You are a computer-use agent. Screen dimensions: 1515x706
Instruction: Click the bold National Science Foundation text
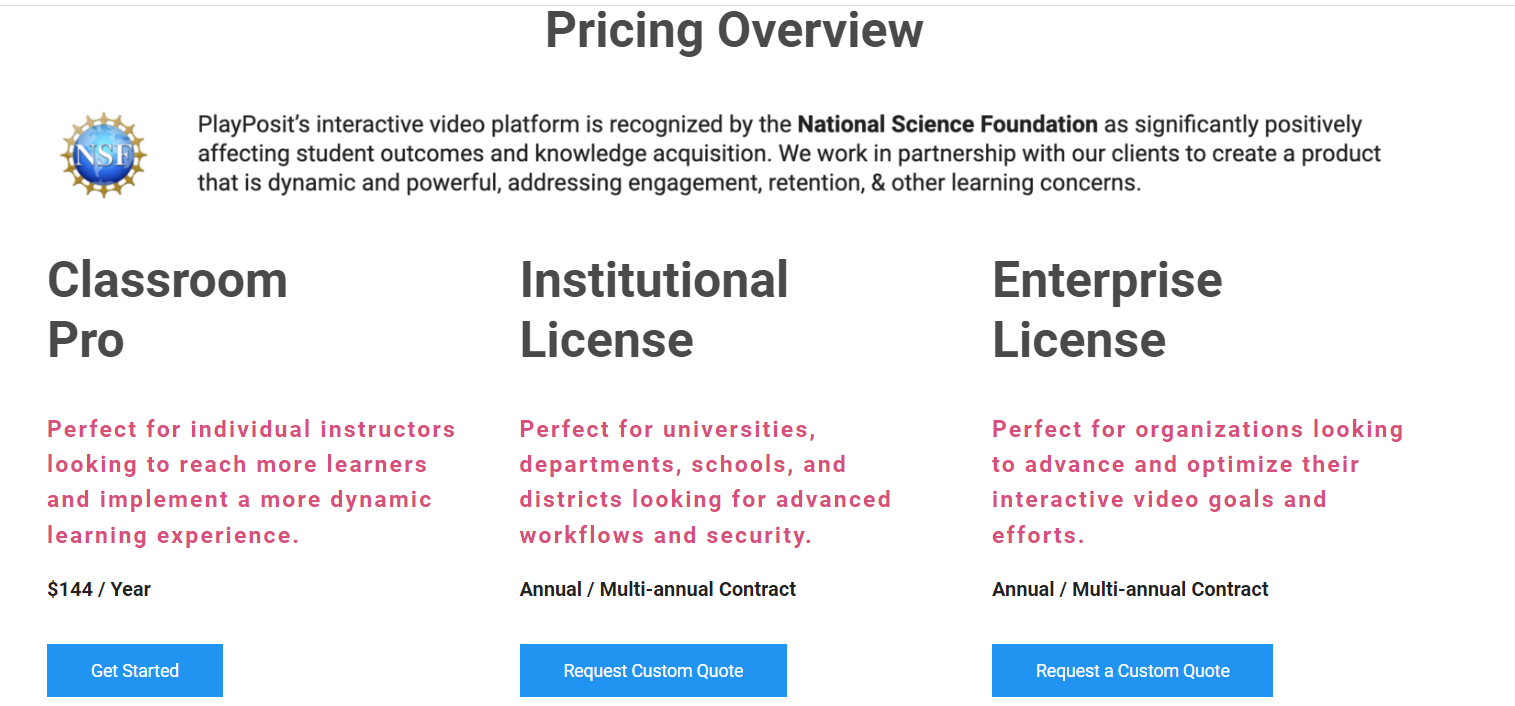[x=947, y=125]
